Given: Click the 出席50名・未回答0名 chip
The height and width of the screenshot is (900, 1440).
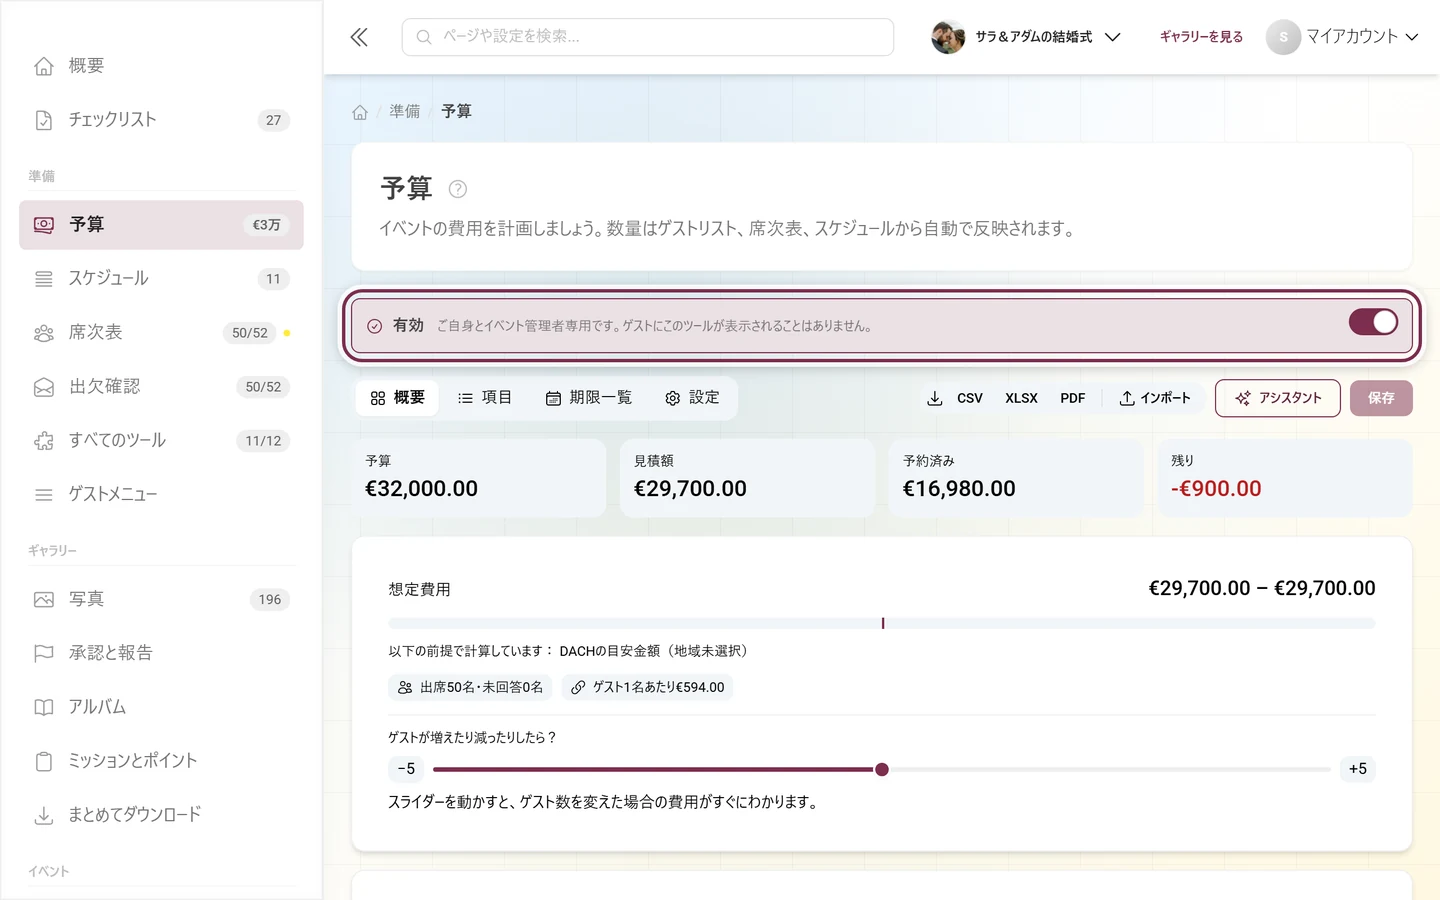Looking at the screenshot, I should click(x=470, y=688).
